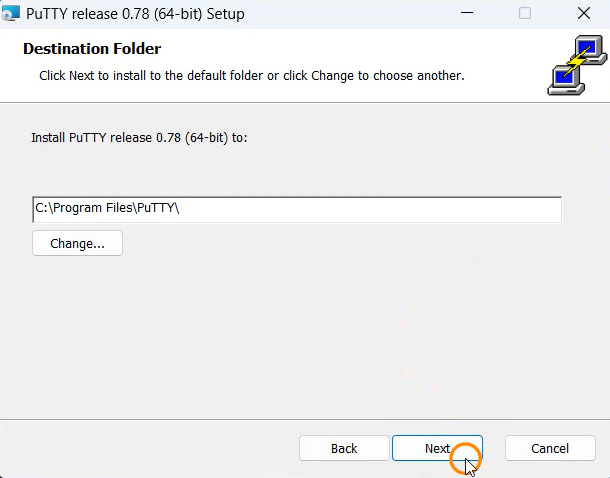Focus the destination folder path field
This screenshot has height=478, width=610.
[x=297, y=210]
